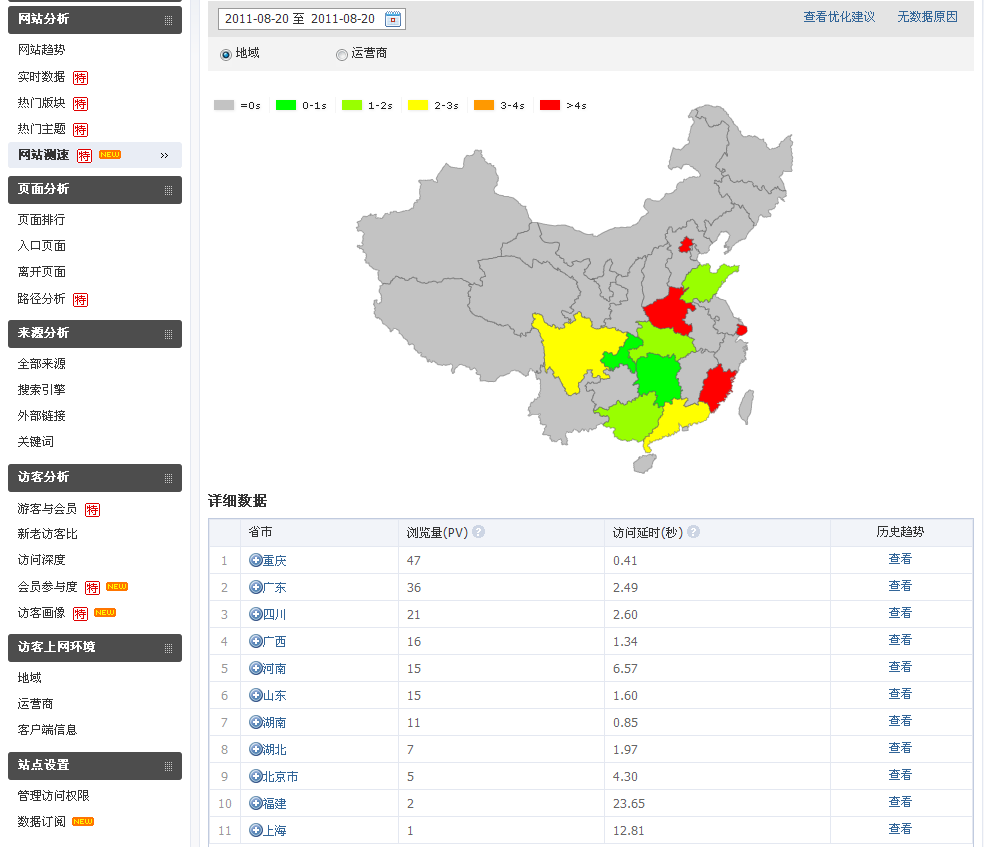984x847 pixels.
Task: Click the 特 badge next to 热门版块
Action: click(80, 104)
